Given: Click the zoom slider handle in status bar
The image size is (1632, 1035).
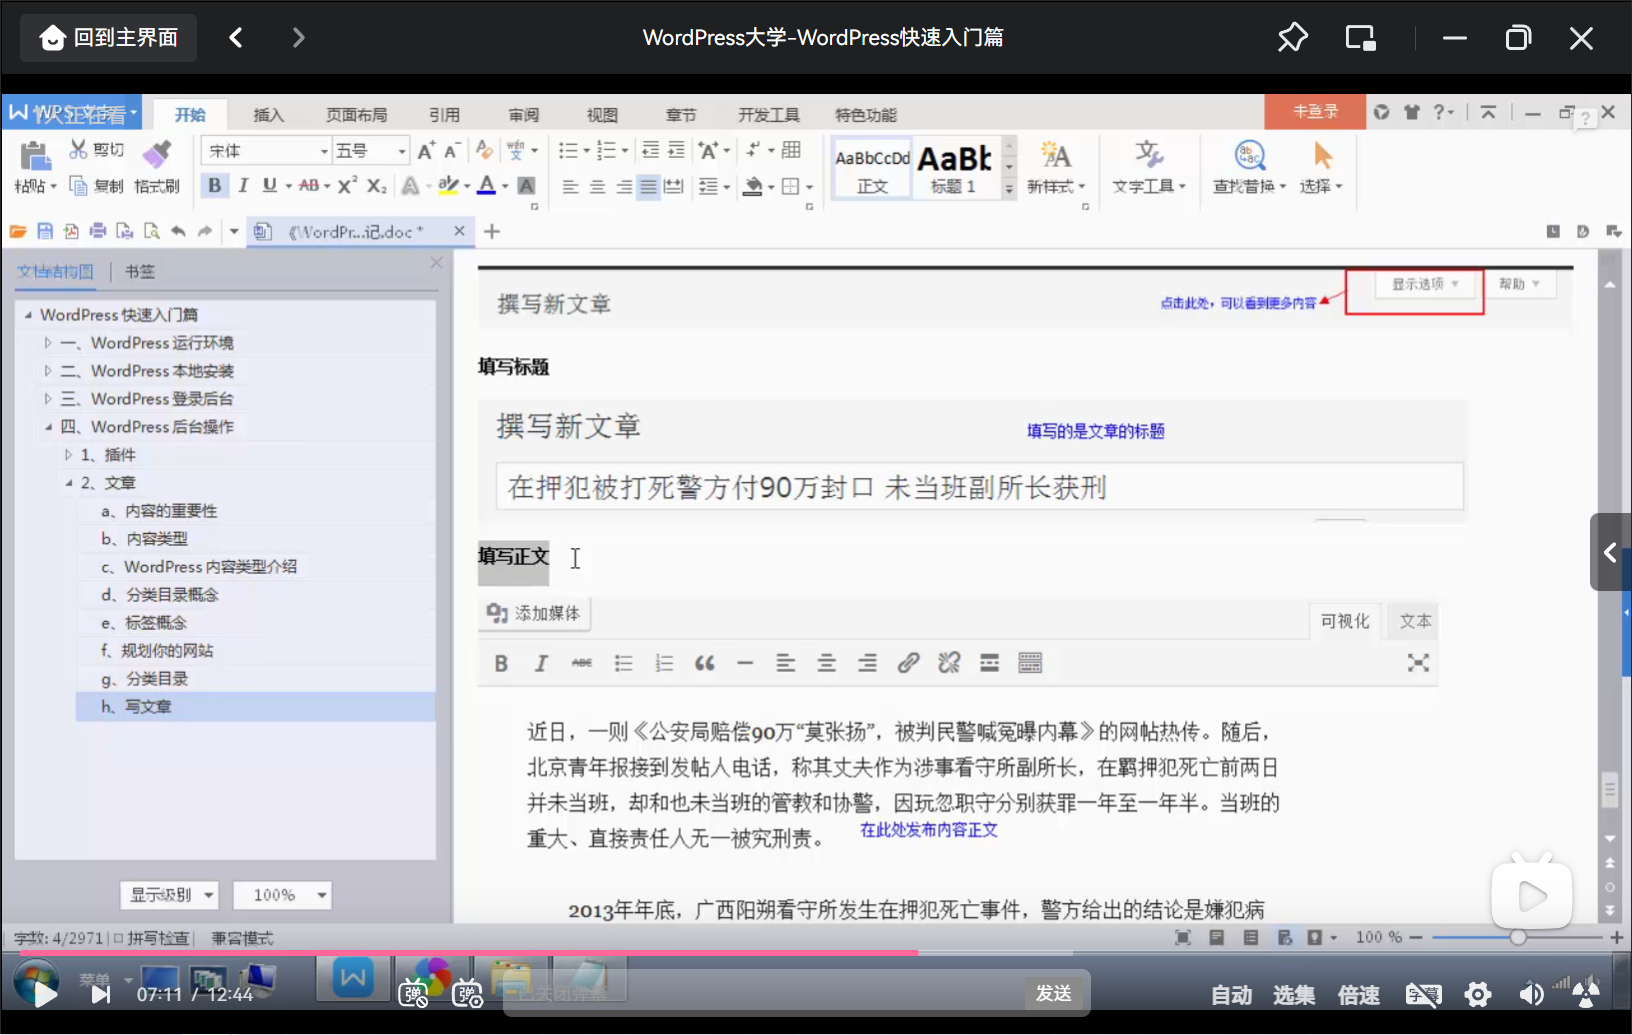Looking at the screenshot, I should click(x=1518, y=937).
